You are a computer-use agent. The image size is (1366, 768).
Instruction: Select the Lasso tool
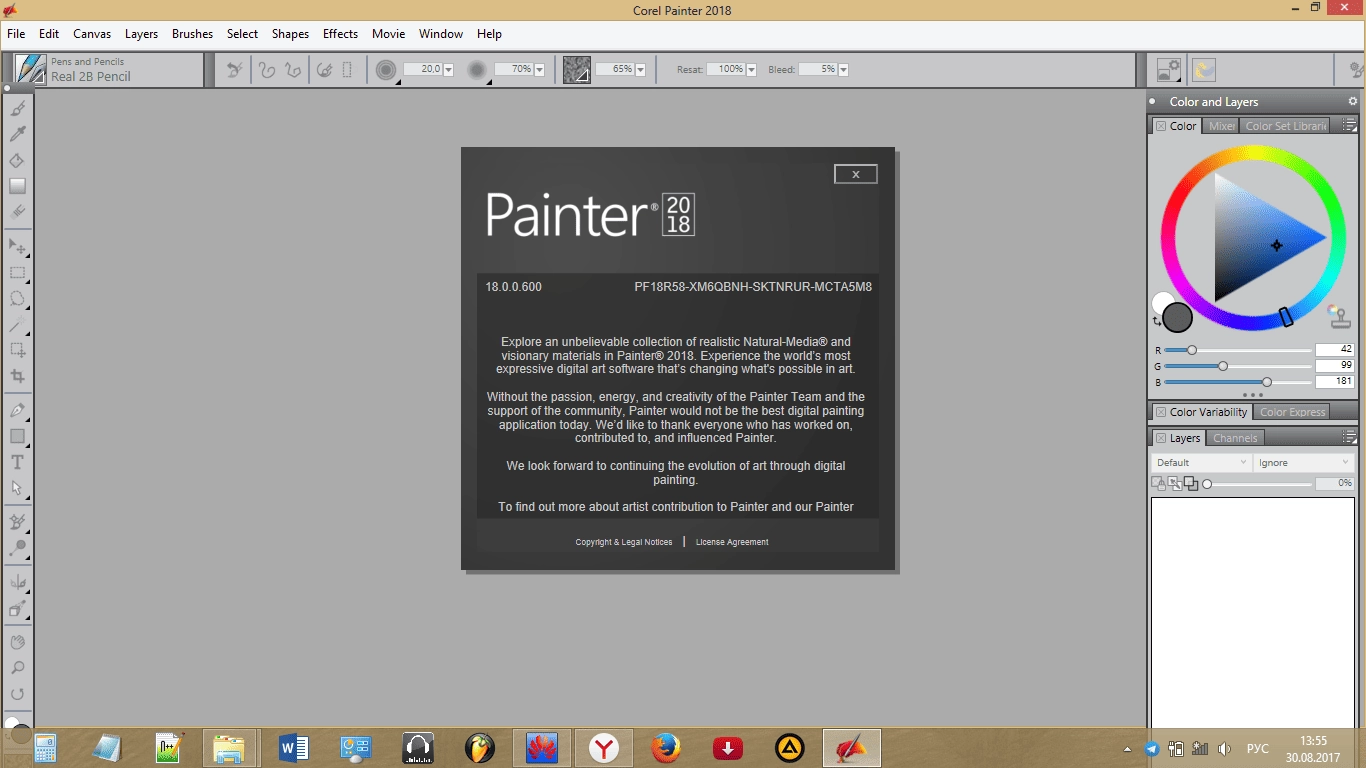tap(17, 298)
